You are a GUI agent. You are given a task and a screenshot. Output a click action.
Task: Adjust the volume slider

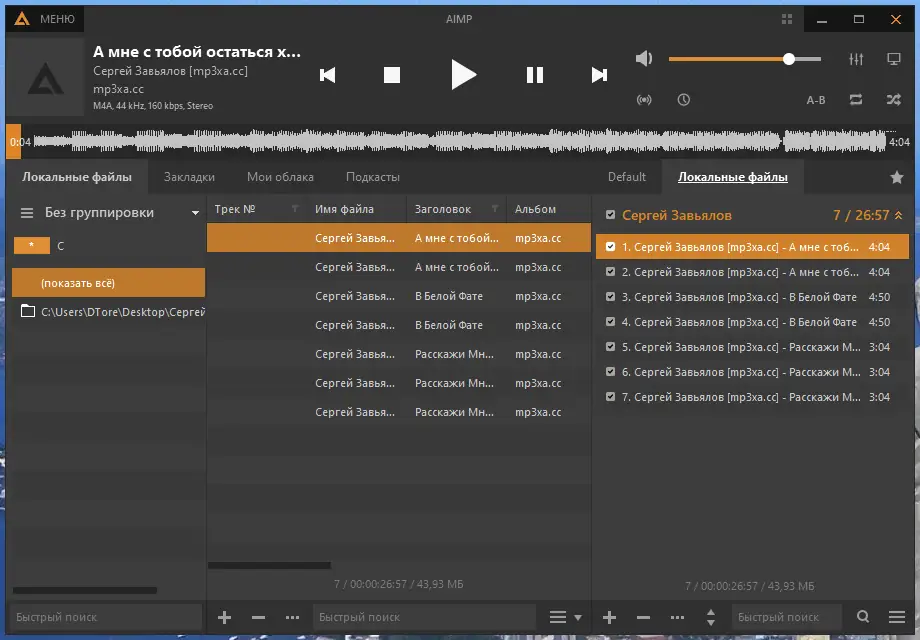click(745, 59)
